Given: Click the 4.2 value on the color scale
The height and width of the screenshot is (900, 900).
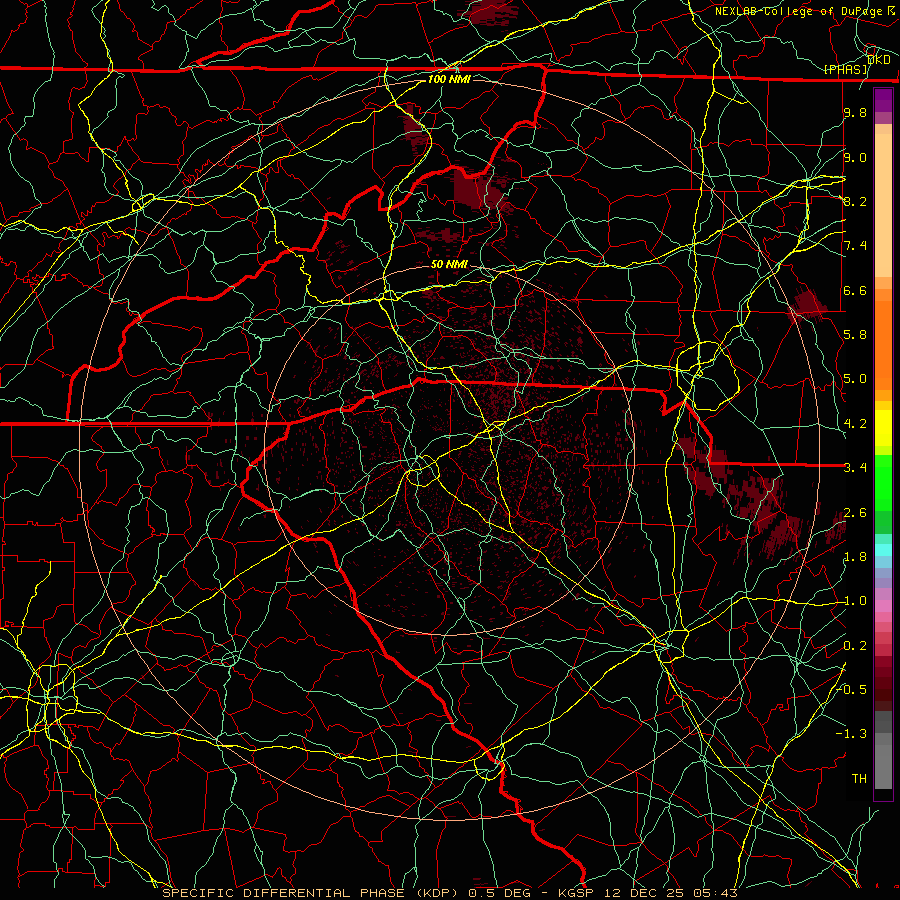Looking at the screenshot, I should (855, 424).
